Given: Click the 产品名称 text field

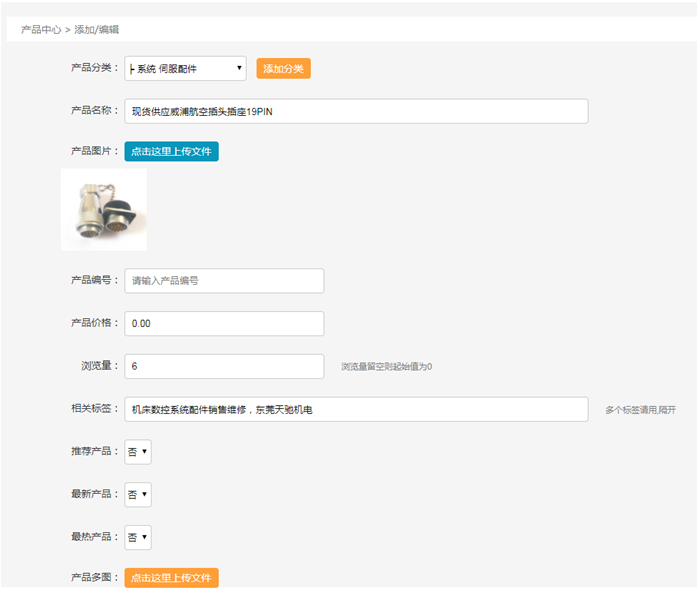Looking at the screenshot, I should point(356,111).
